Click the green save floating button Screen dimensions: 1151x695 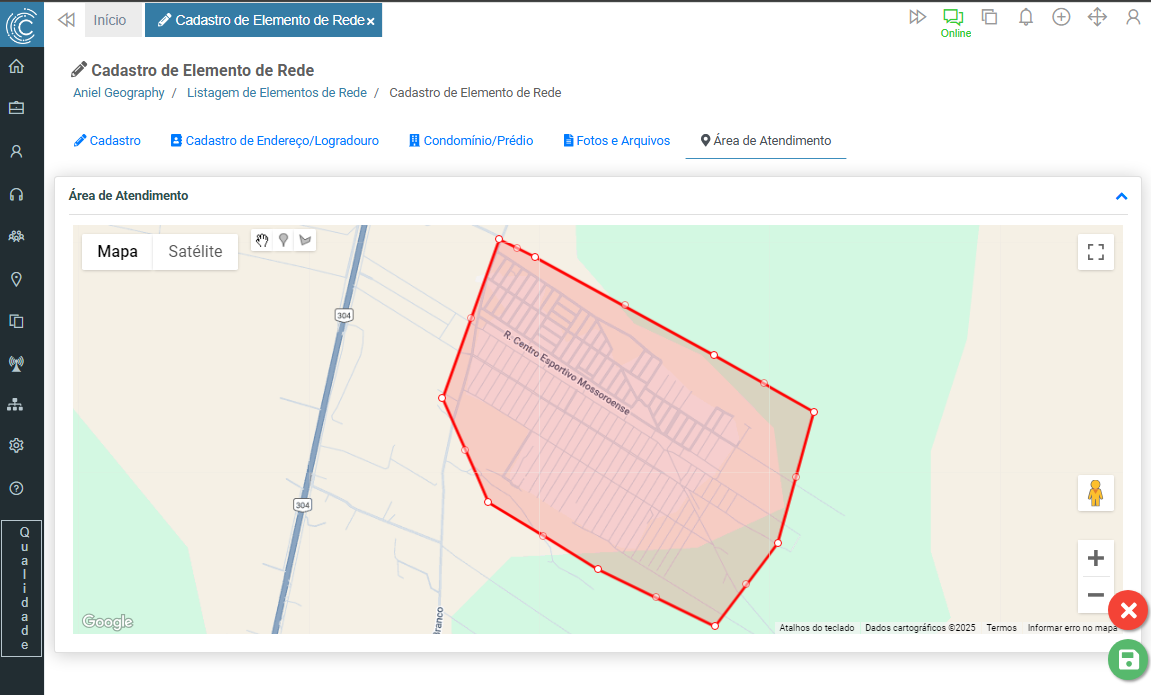pos(1128,660)
